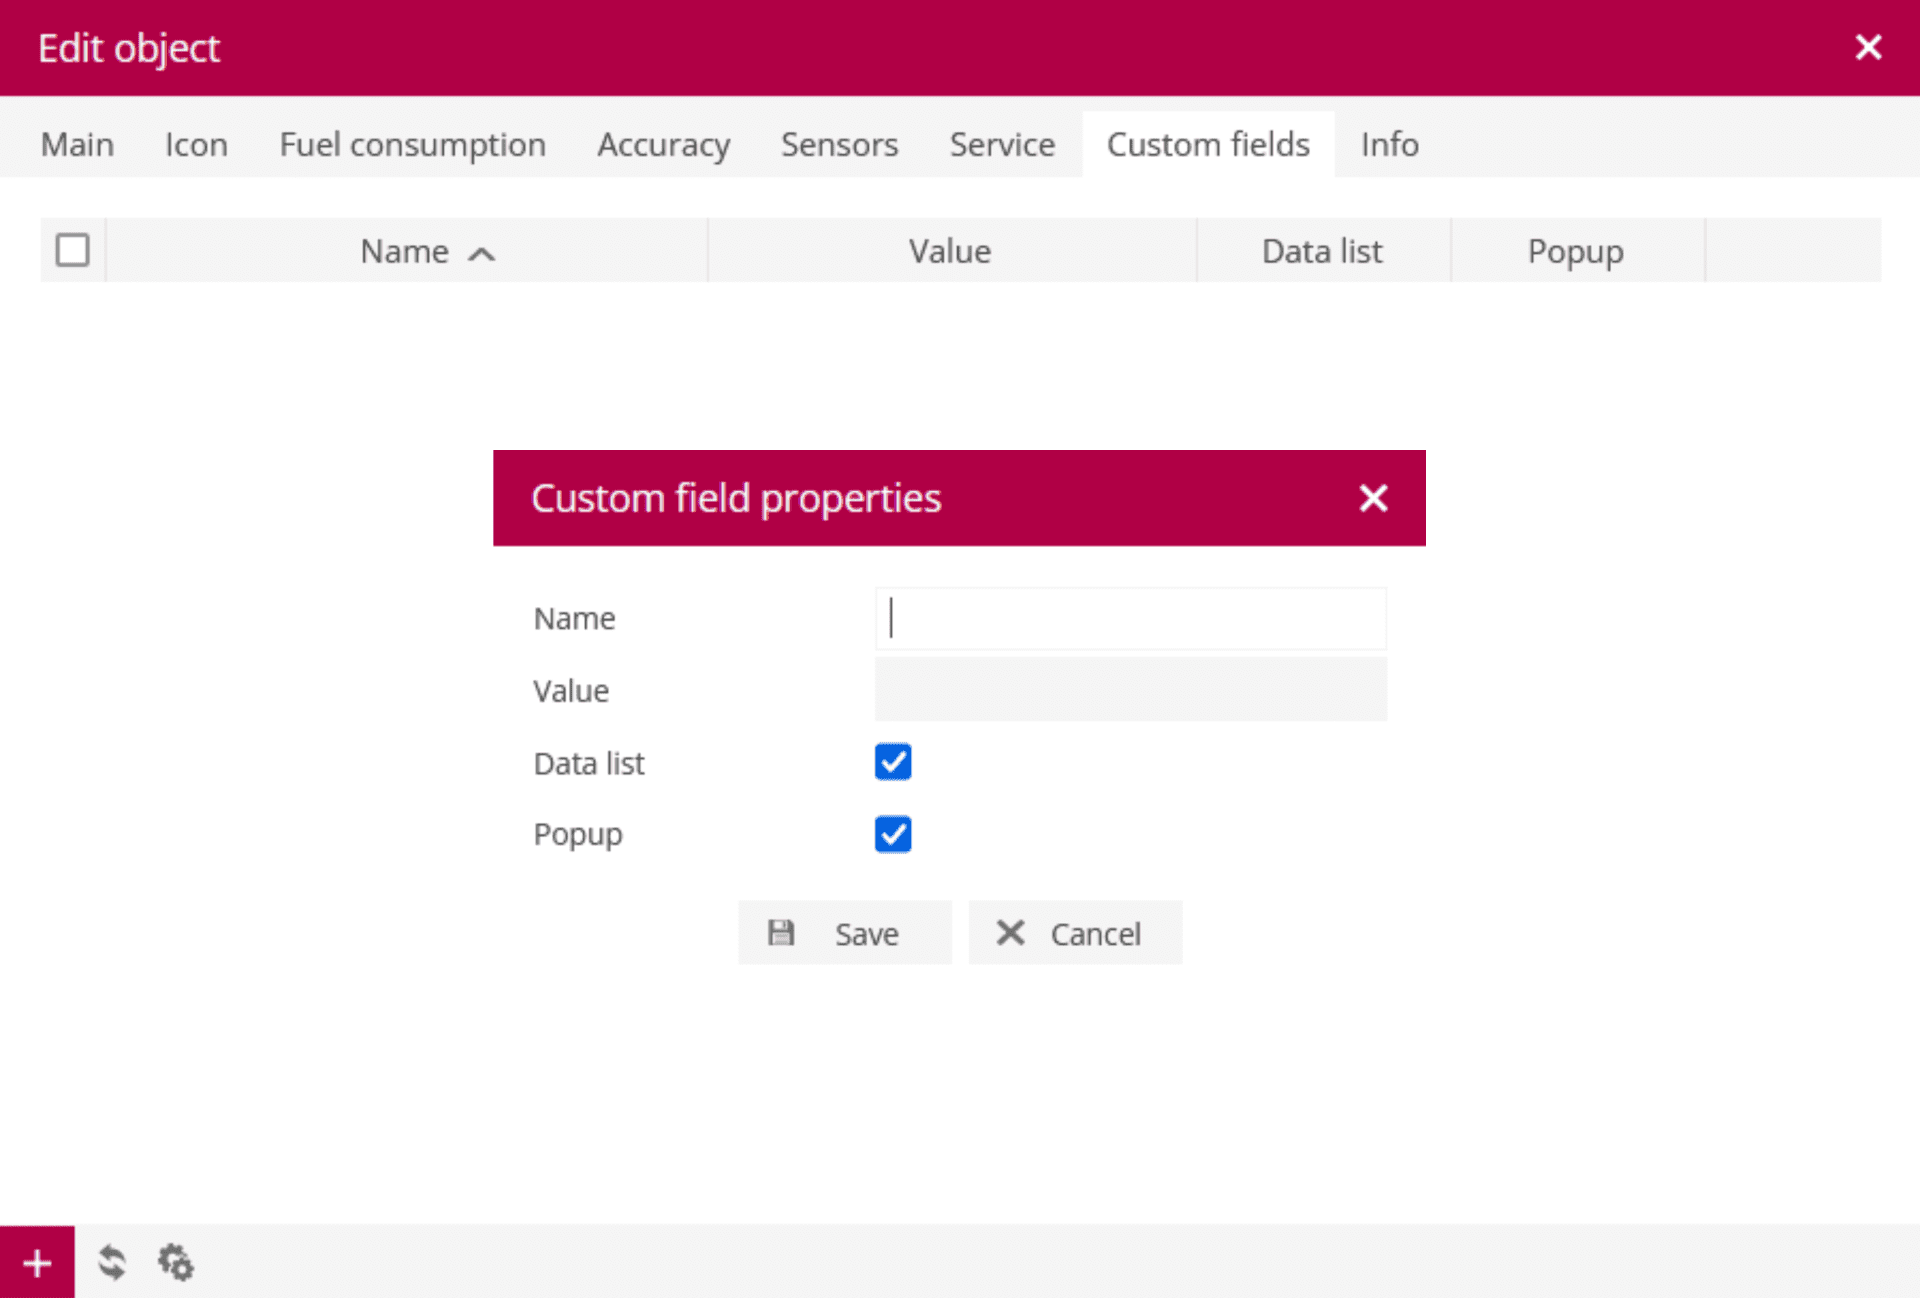Image resolution: width=1920 pixels, height=1298 pixels.
Task: Click the Save button with floppy disk icon
Action: pyautogui.click(x=844, y=933)
